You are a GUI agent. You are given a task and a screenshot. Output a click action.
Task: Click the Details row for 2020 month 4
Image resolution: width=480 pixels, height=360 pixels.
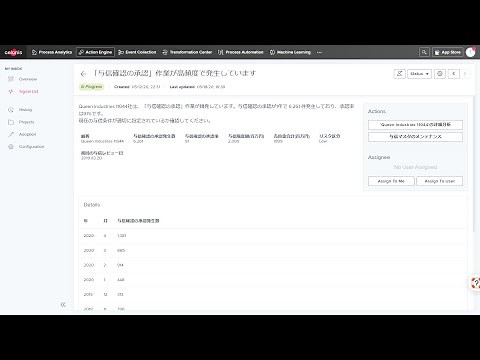pos(272,236)
